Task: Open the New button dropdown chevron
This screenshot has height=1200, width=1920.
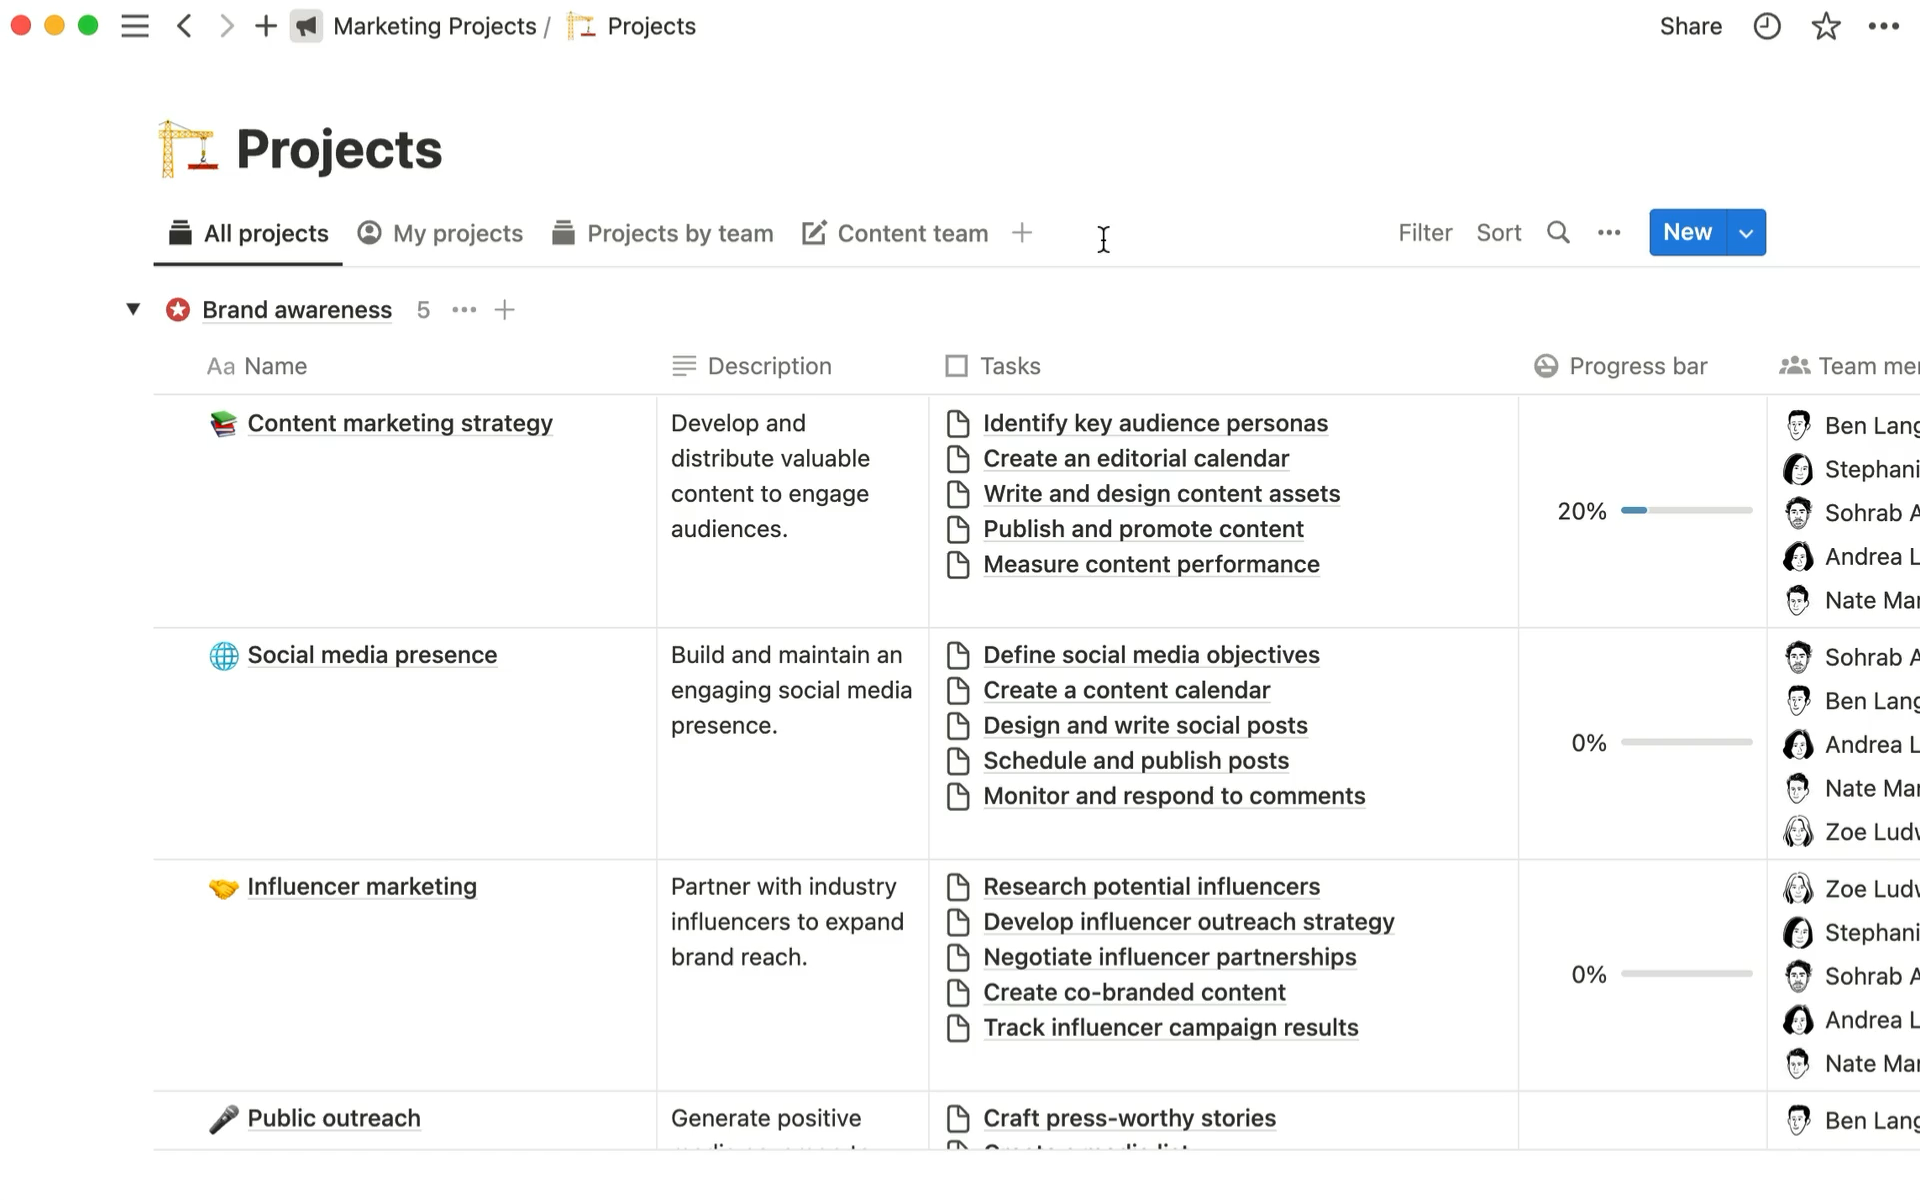Action: click(1746, 232)
